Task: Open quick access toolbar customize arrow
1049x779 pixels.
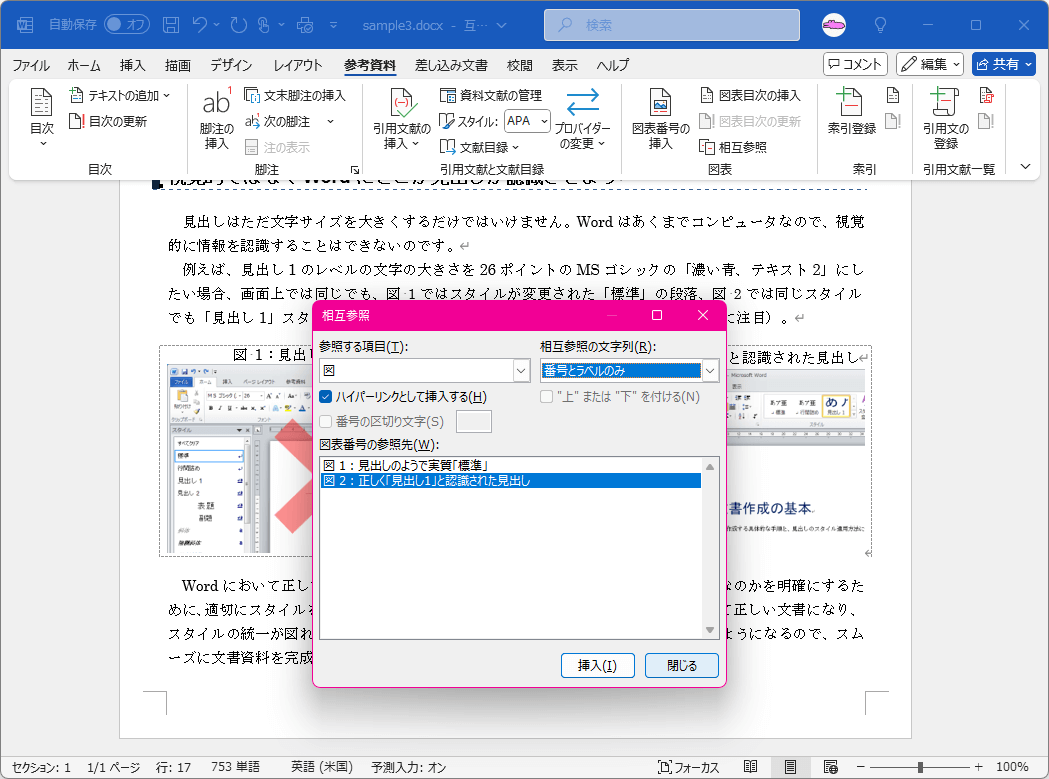Action: [333, 25]
